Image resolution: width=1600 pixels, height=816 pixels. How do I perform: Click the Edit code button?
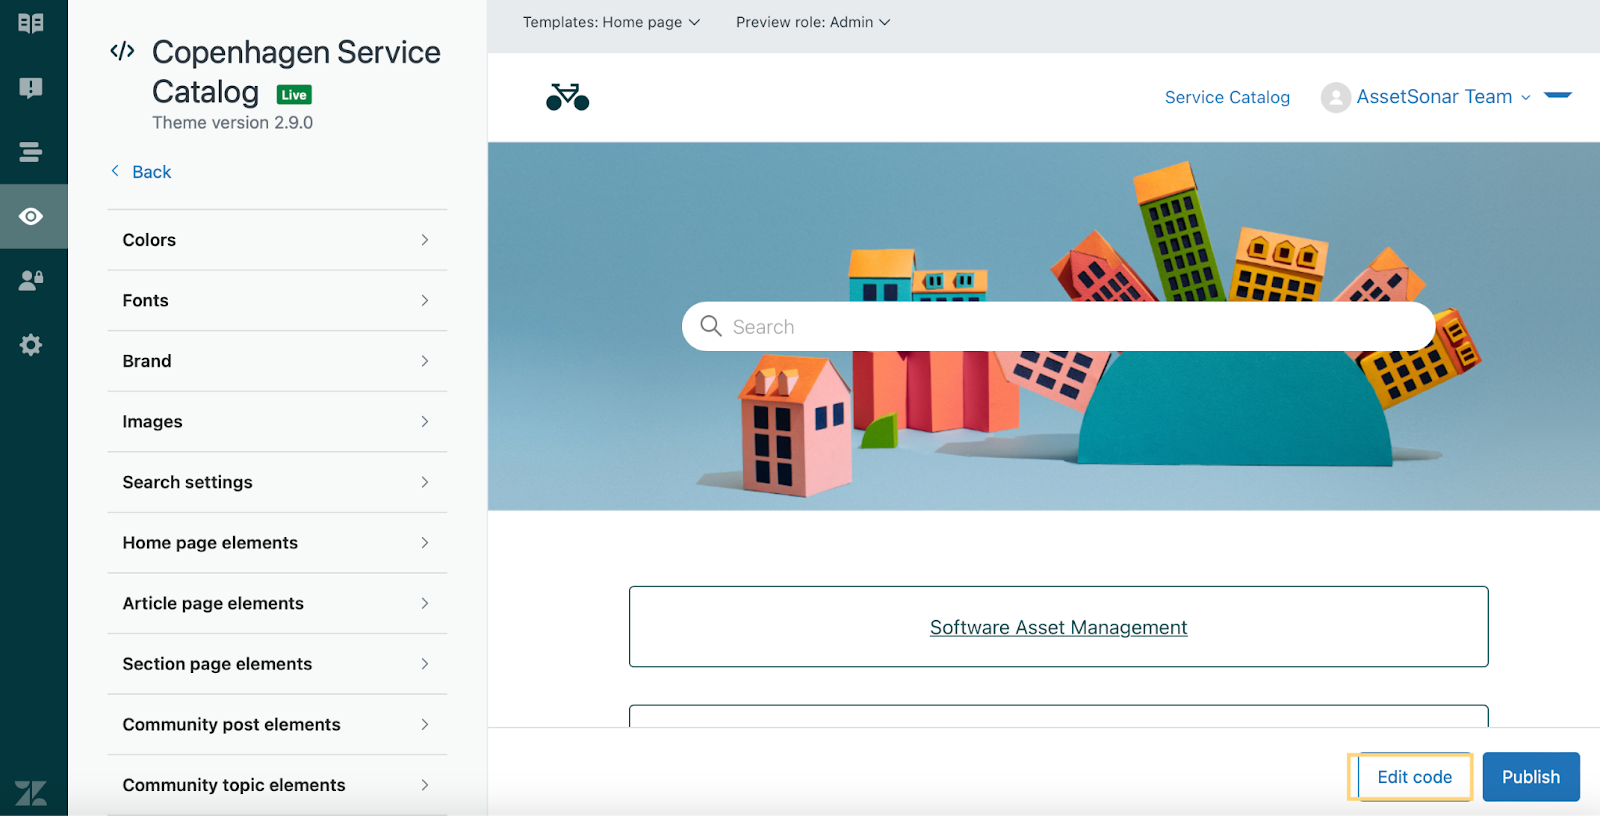tap(1414, 777)
